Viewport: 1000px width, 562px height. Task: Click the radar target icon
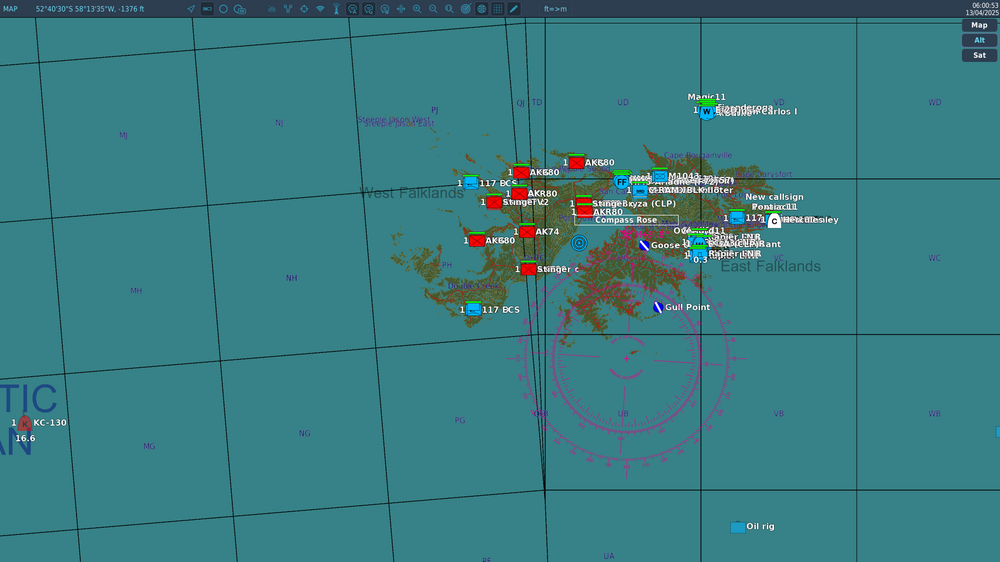[466, 9]
